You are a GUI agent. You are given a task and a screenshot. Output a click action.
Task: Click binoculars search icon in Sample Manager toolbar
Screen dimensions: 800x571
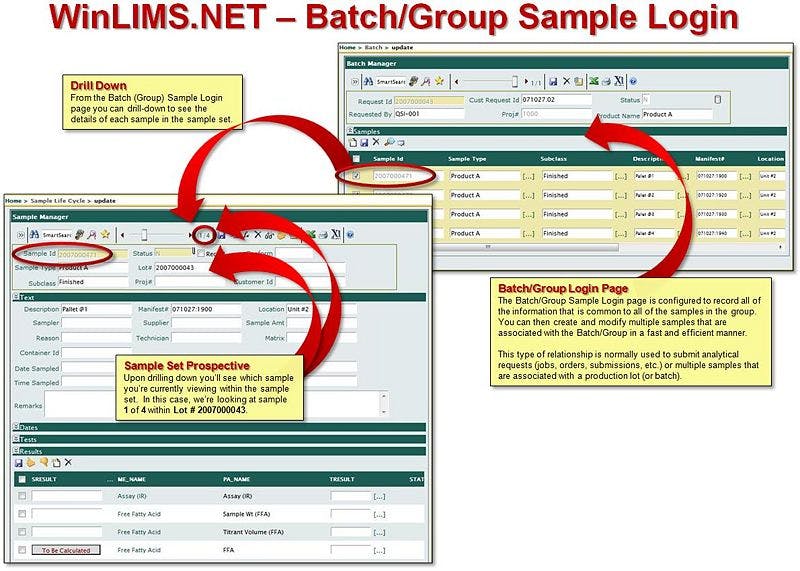pos(34,235)
